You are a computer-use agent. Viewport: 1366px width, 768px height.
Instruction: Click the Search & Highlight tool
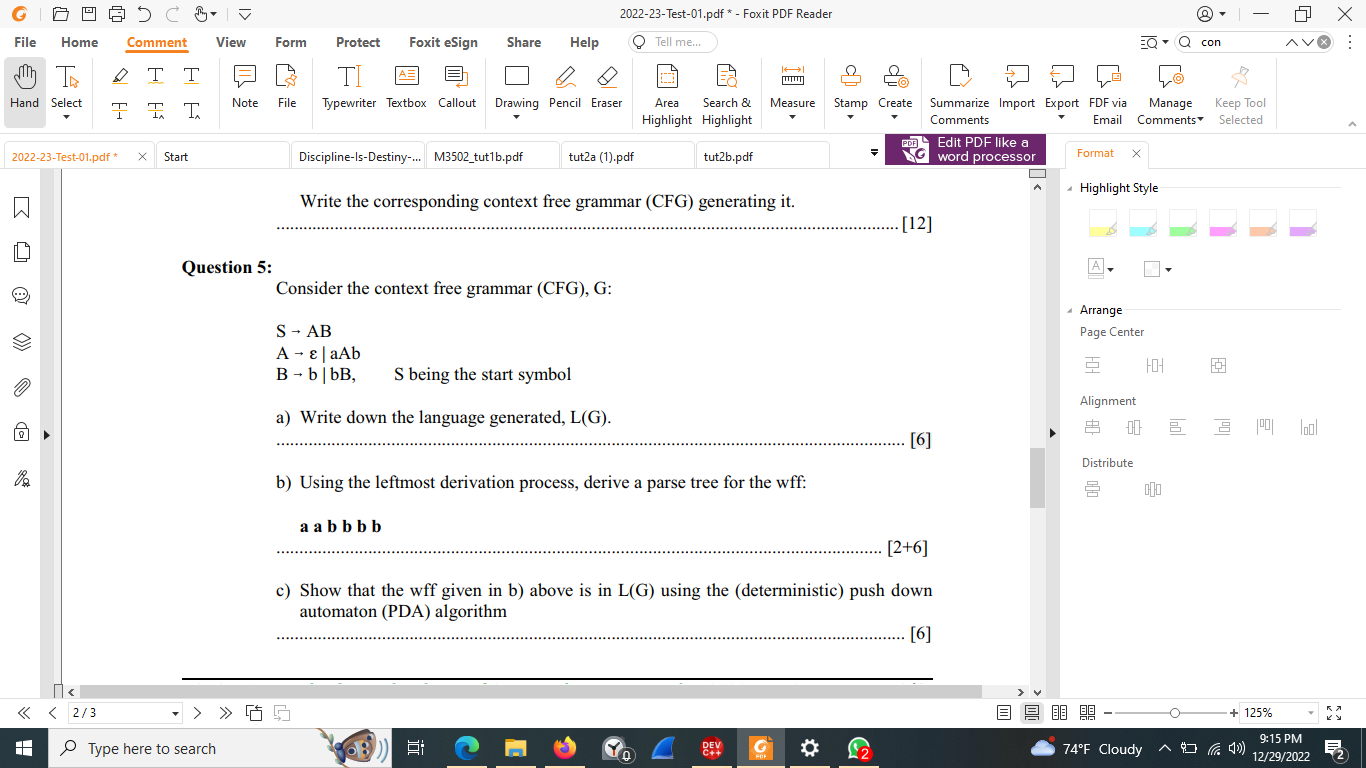(726, 88)
